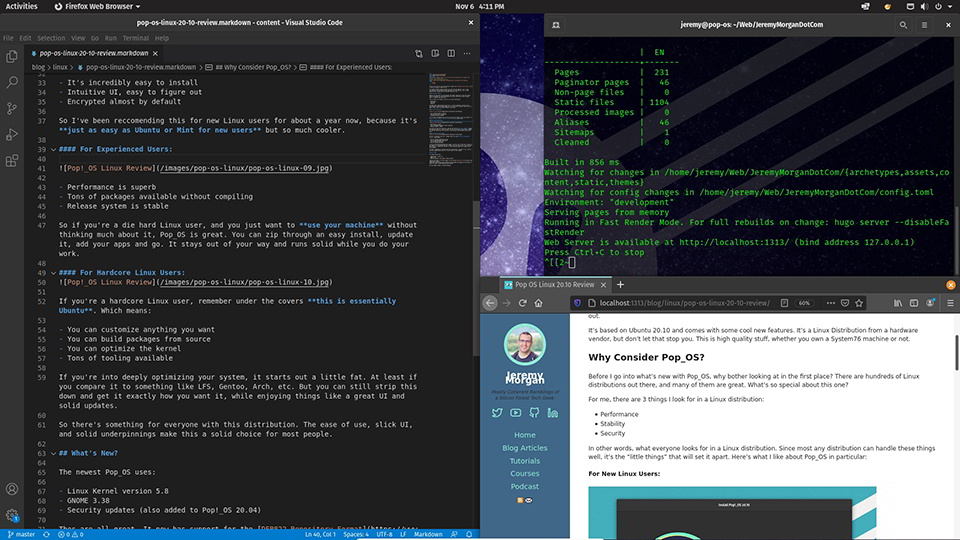This screenshot has width=960, height=540.
Task: Reload the Firefox page
Action: click(x=522, y=303)
